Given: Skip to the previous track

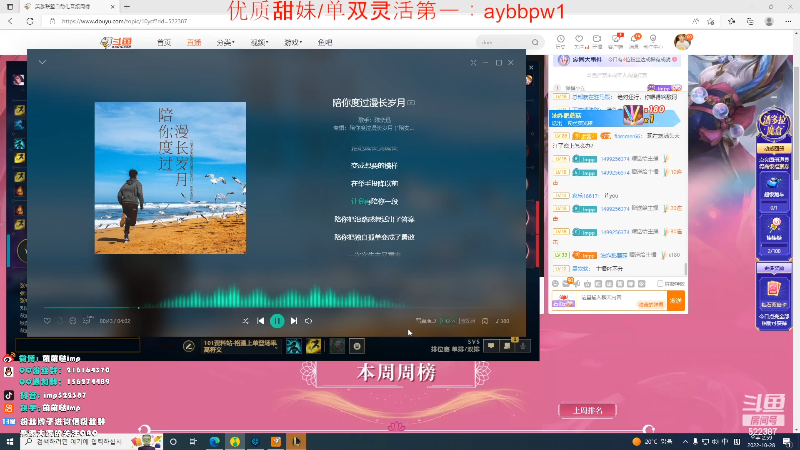Looking at the screenshot, I should (x=261, y=321).
